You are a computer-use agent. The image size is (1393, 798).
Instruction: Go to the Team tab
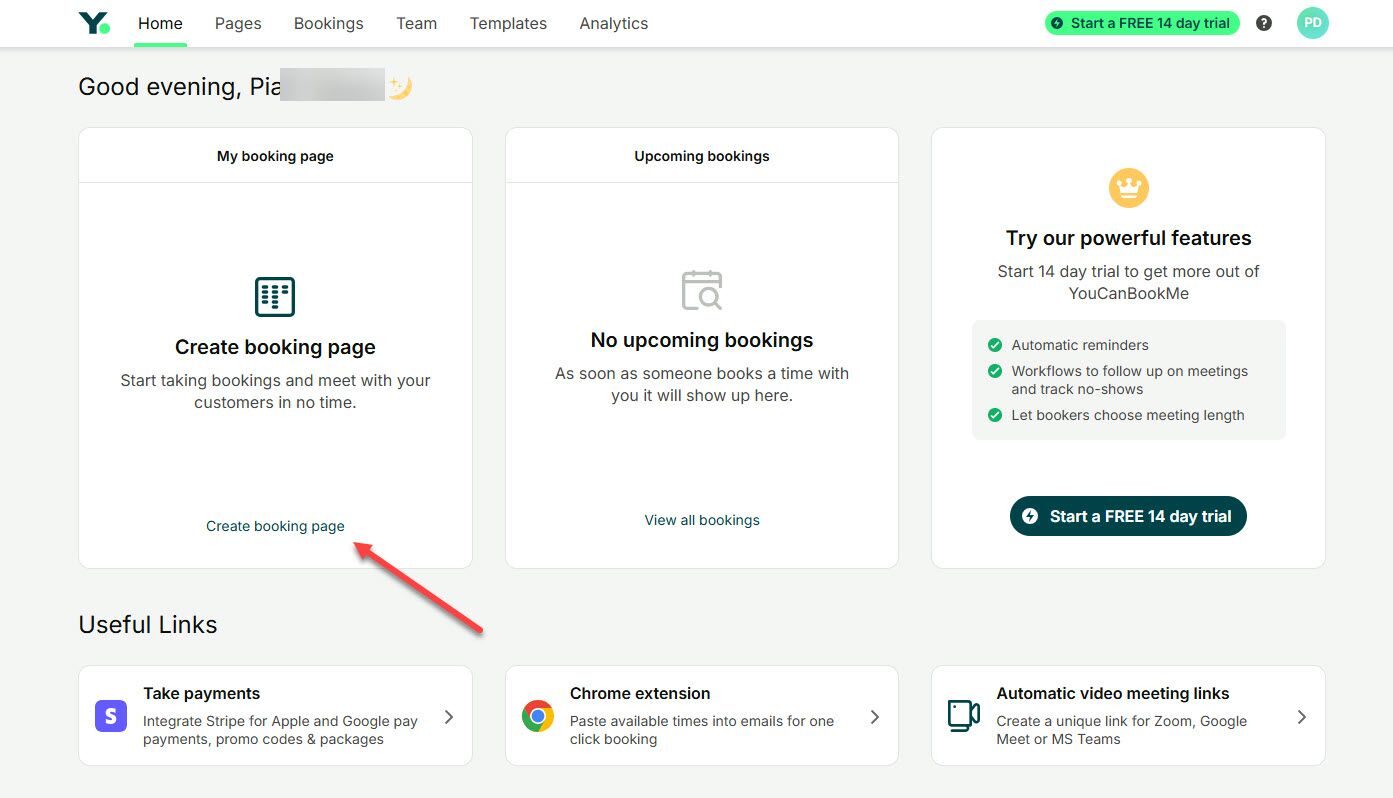pos(416,23)
